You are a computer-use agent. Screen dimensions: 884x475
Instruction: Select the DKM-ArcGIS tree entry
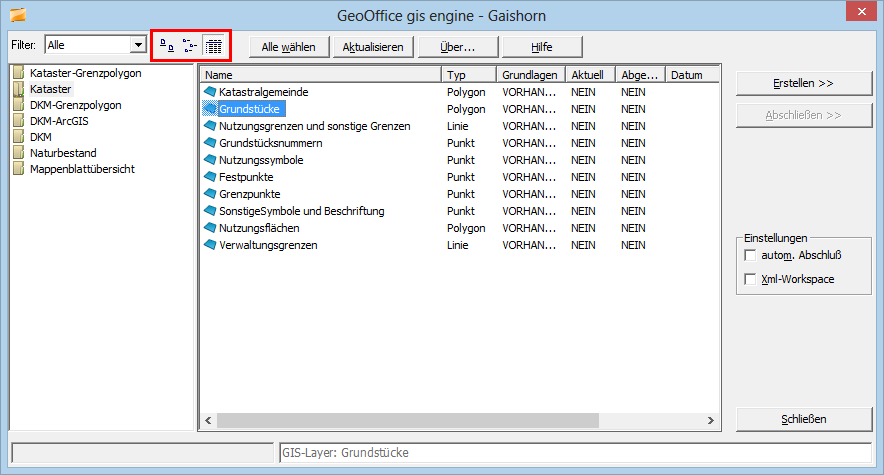(x=59, y=121)
